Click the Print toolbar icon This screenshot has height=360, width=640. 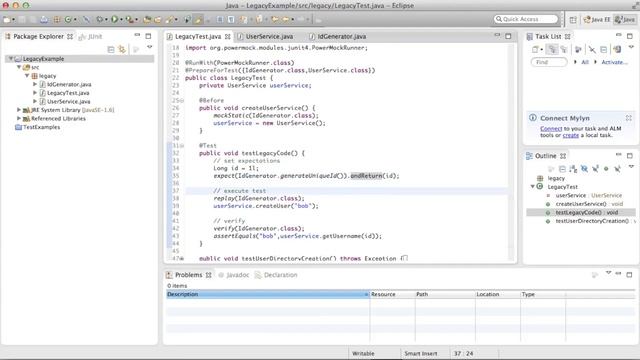[44, 20]
